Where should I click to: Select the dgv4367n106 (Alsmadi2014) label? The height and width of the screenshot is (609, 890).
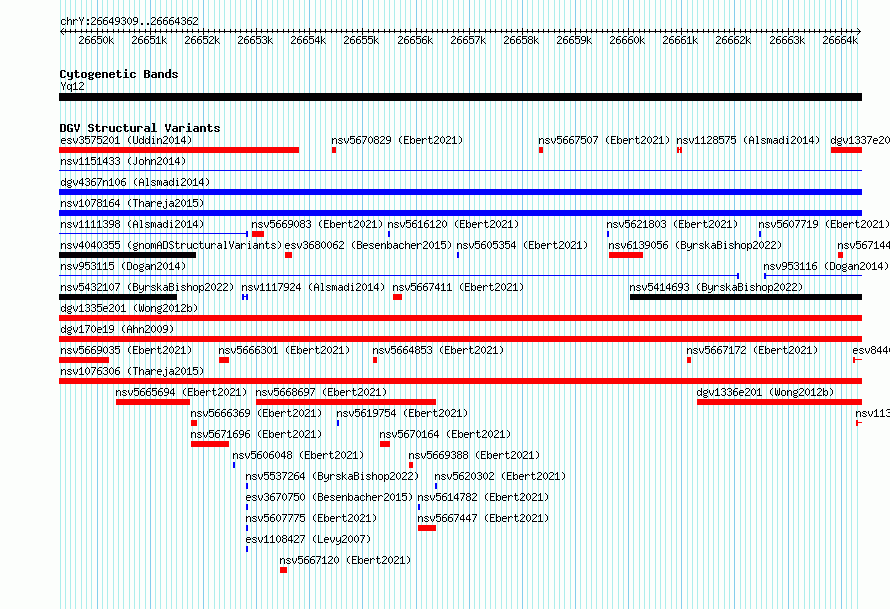(x=135, y=182)
